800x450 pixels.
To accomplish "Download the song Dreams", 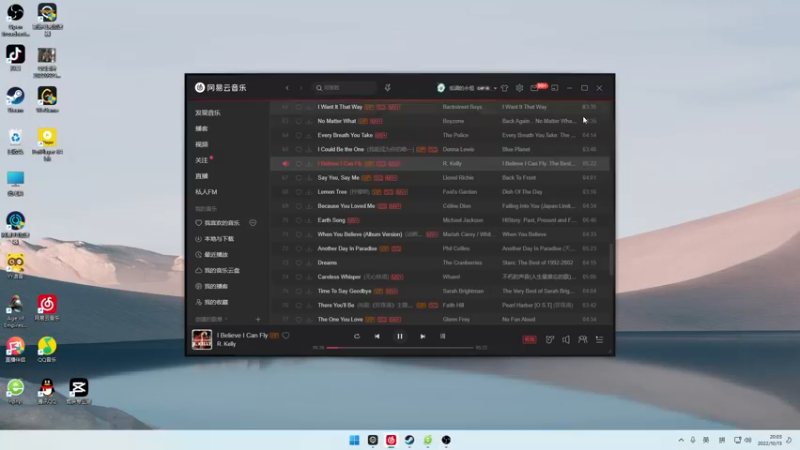I will tap(309, 263).
